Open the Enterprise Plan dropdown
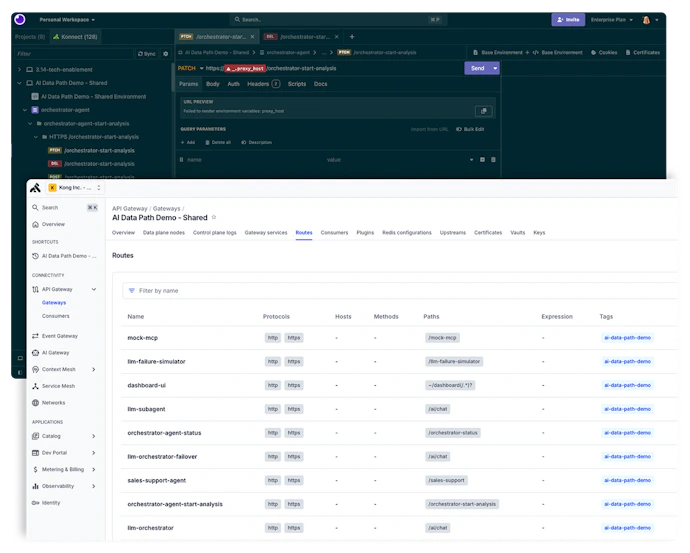This screenshot has height=553, width=690. (612, 20)
